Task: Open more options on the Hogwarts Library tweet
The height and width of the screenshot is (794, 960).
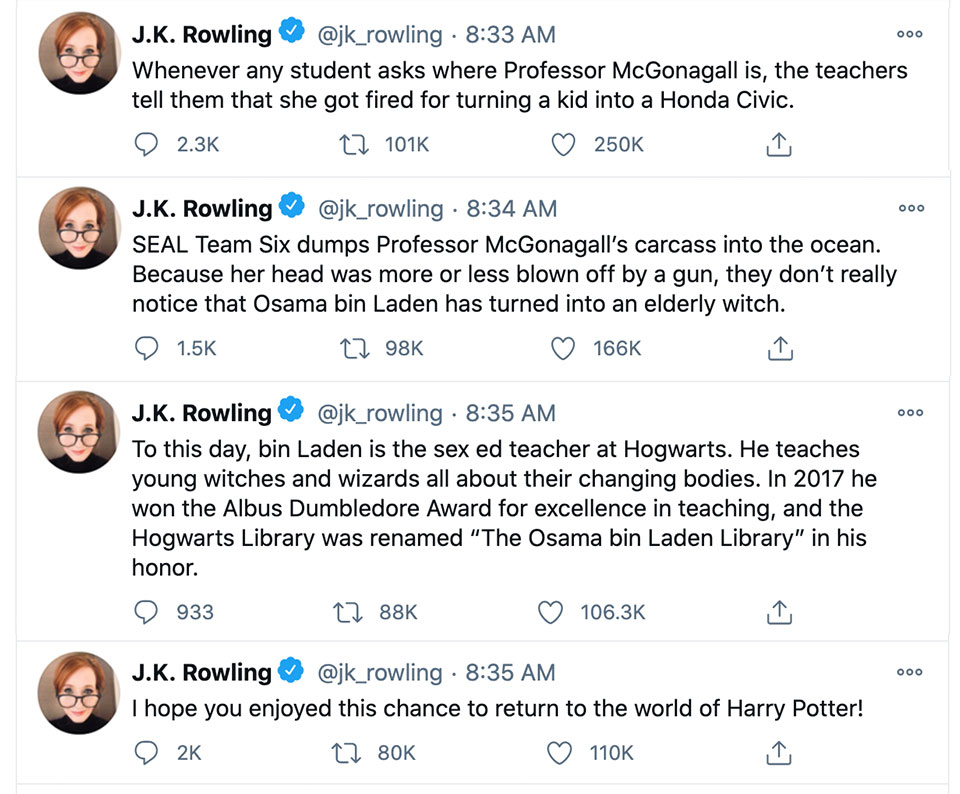Action: (909, 412)
